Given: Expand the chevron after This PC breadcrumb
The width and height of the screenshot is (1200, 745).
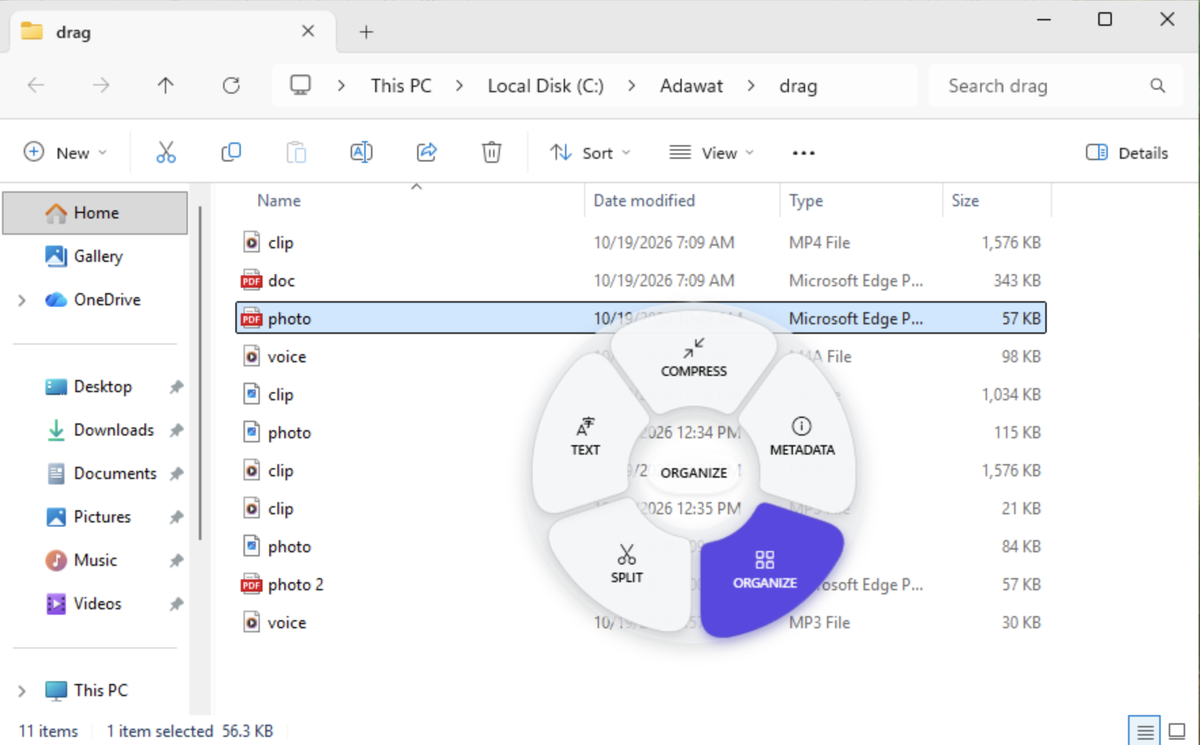Looking at the screenshot, I should [x=460, y=86].
